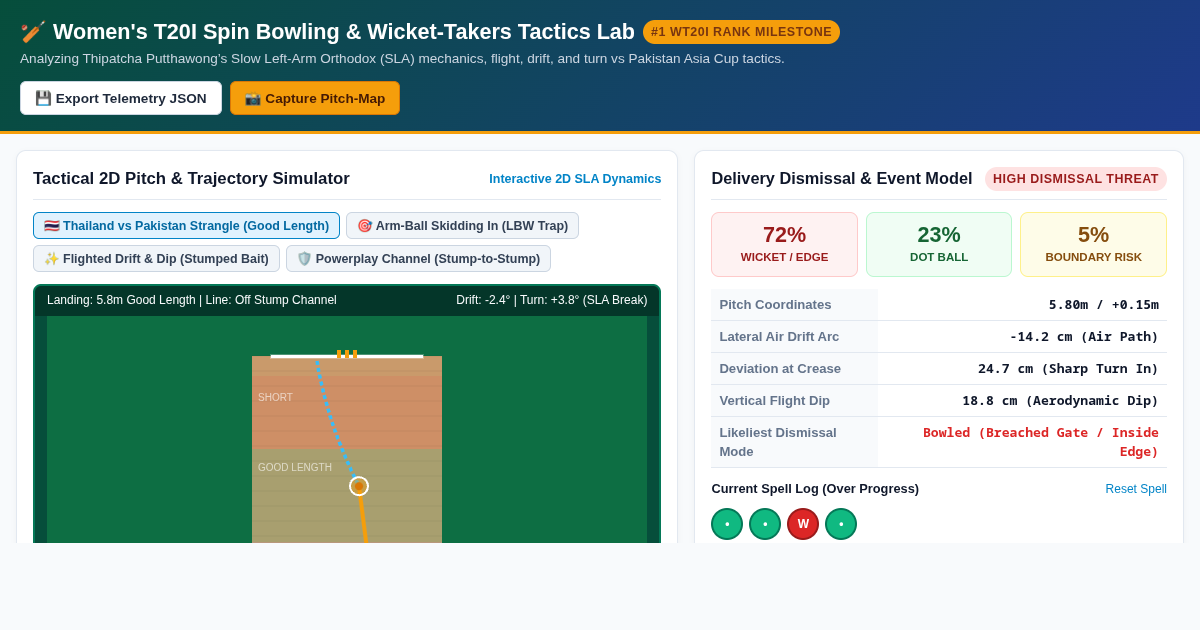1200x630 pixels.
Task: Click the second dot ball in spell log
Action: coord(765,524)
